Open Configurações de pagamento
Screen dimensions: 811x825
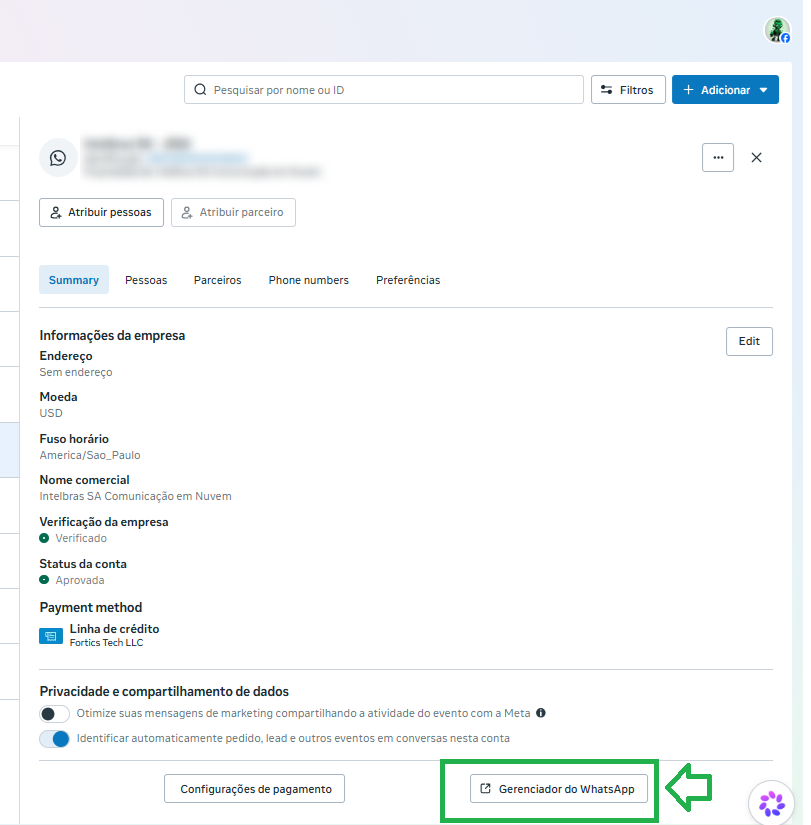(x=254, y=789)
